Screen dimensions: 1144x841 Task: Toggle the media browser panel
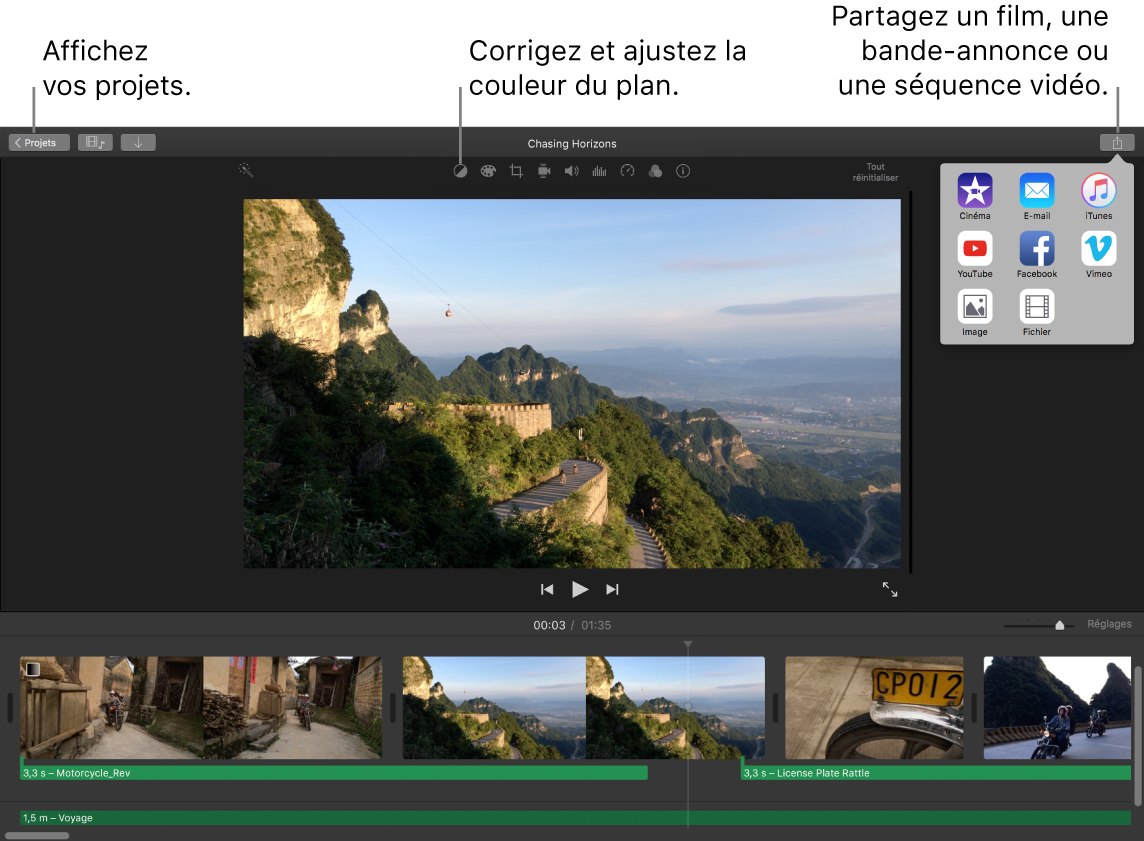click(95, 141)
